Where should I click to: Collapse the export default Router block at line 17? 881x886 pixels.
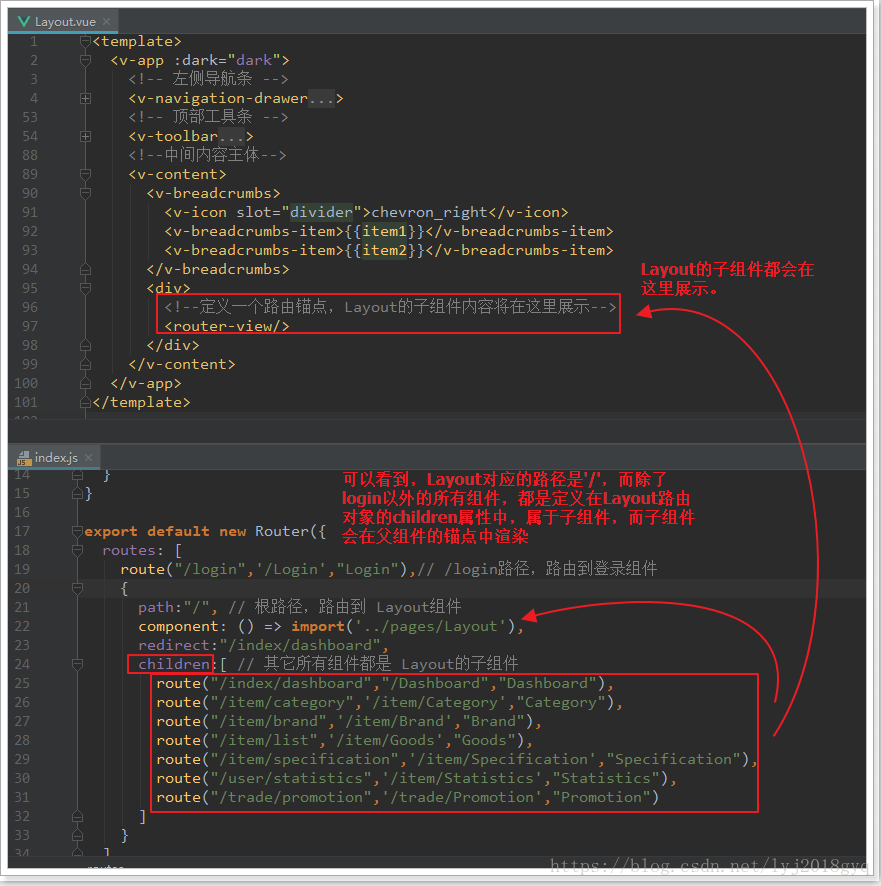77,531
